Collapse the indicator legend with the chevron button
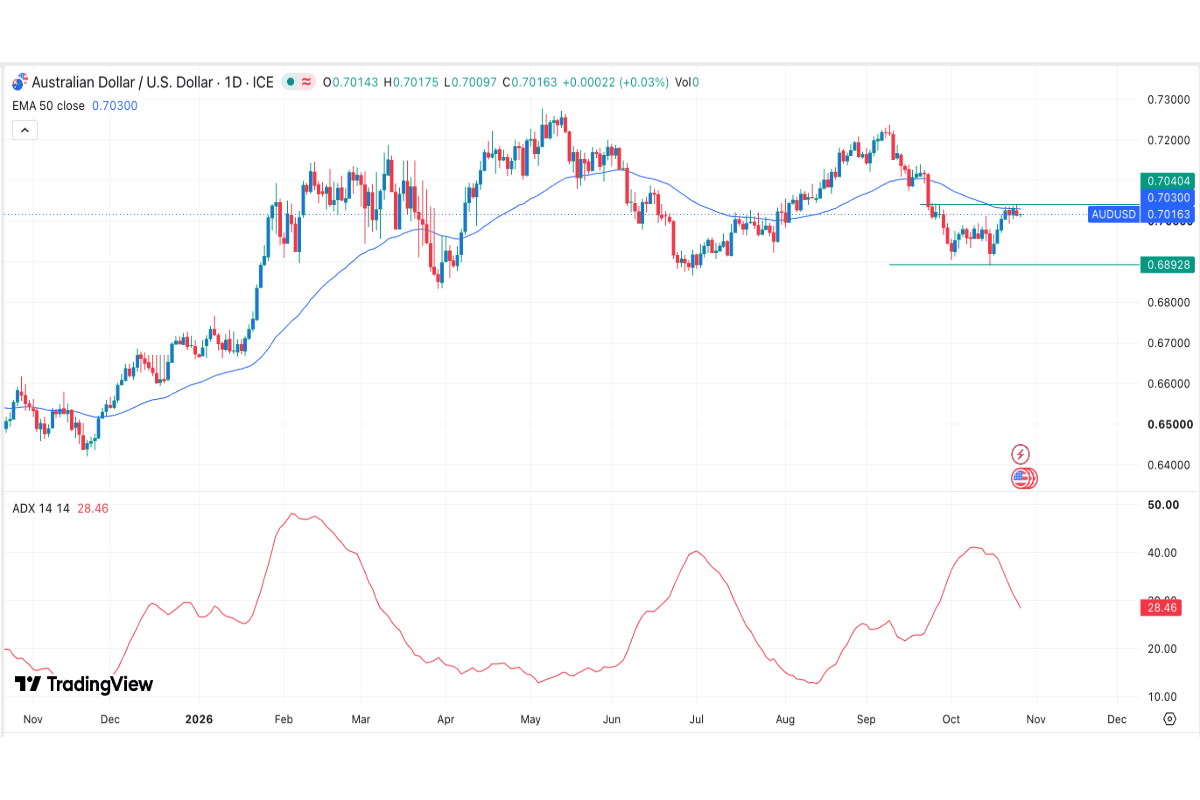This screenshot has height=800, width=1200. pos(25,130)
